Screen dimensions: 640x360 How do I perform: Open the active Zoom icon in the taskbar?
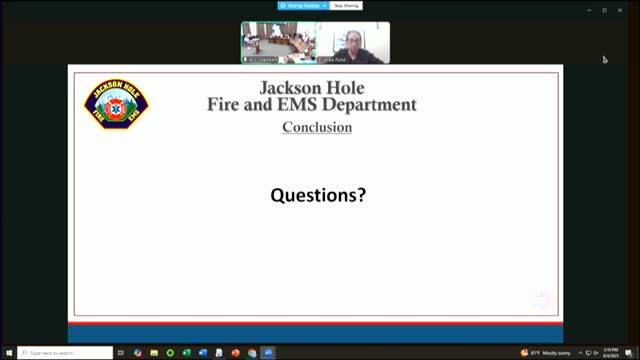[x=268, y=353]
